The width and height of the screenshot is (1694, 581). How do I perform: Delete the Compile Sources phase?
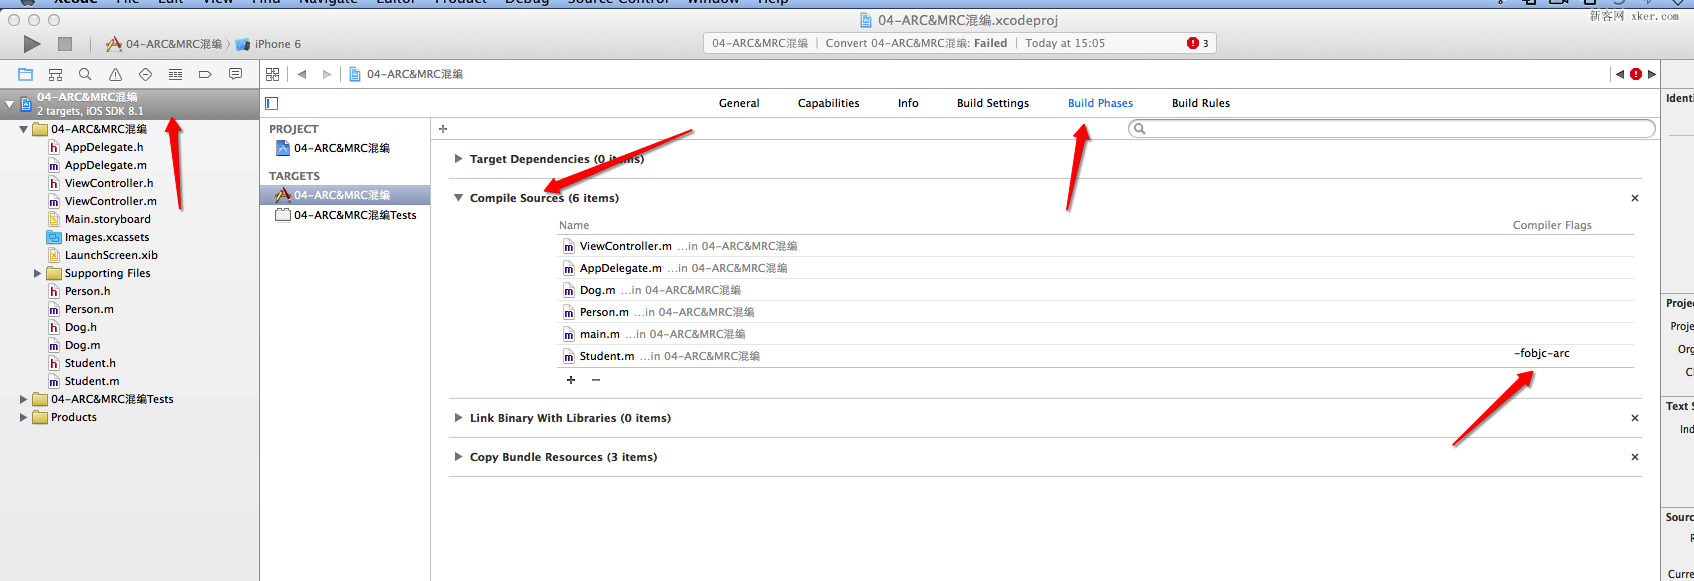[1635, 198]
